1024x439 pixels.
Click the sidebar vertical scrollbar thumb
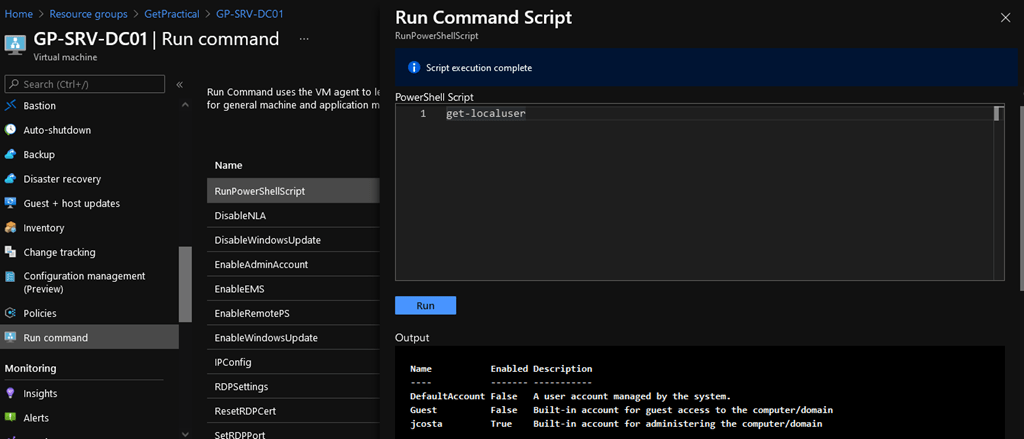[185, 284]
